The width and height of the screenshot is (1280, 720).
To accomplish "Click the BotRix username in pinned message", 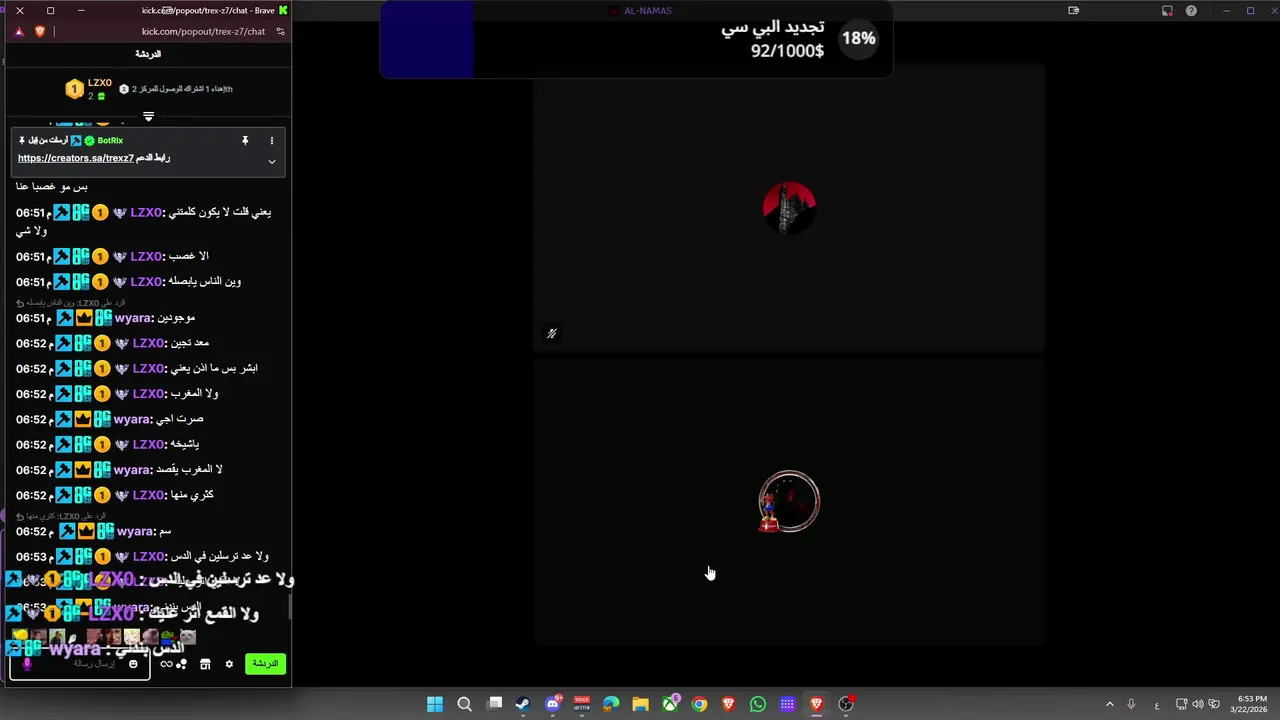I will pos(110,141).
